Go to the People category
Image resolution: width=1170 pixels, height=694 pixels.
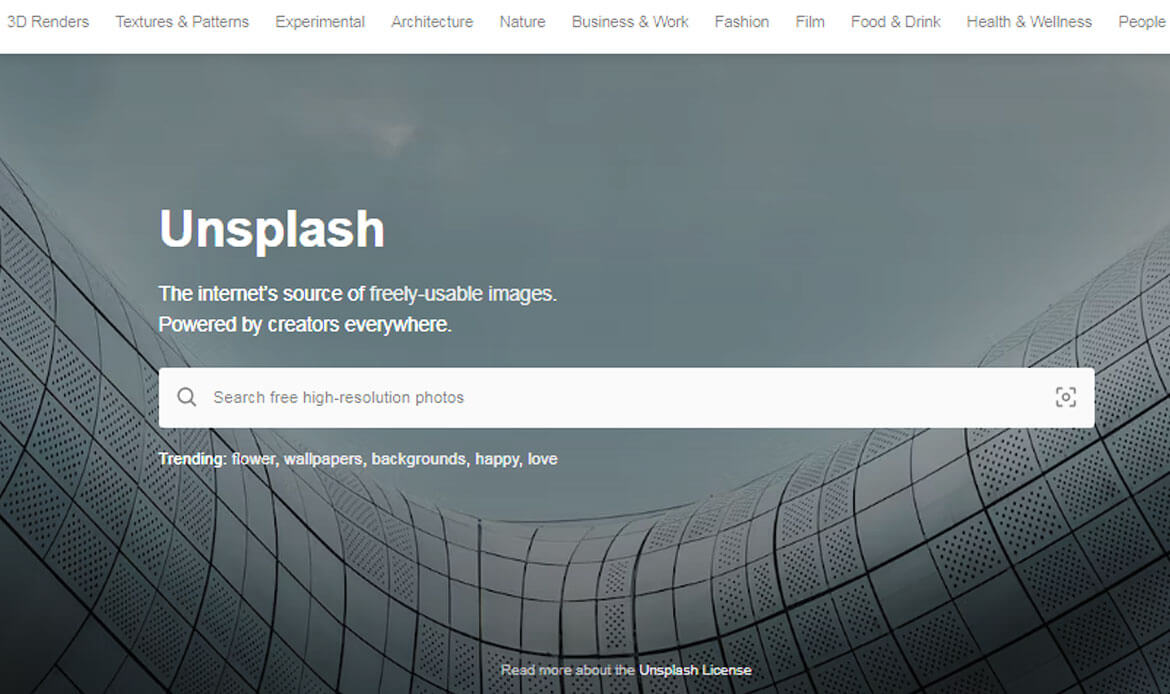(x=1142, y=22)
